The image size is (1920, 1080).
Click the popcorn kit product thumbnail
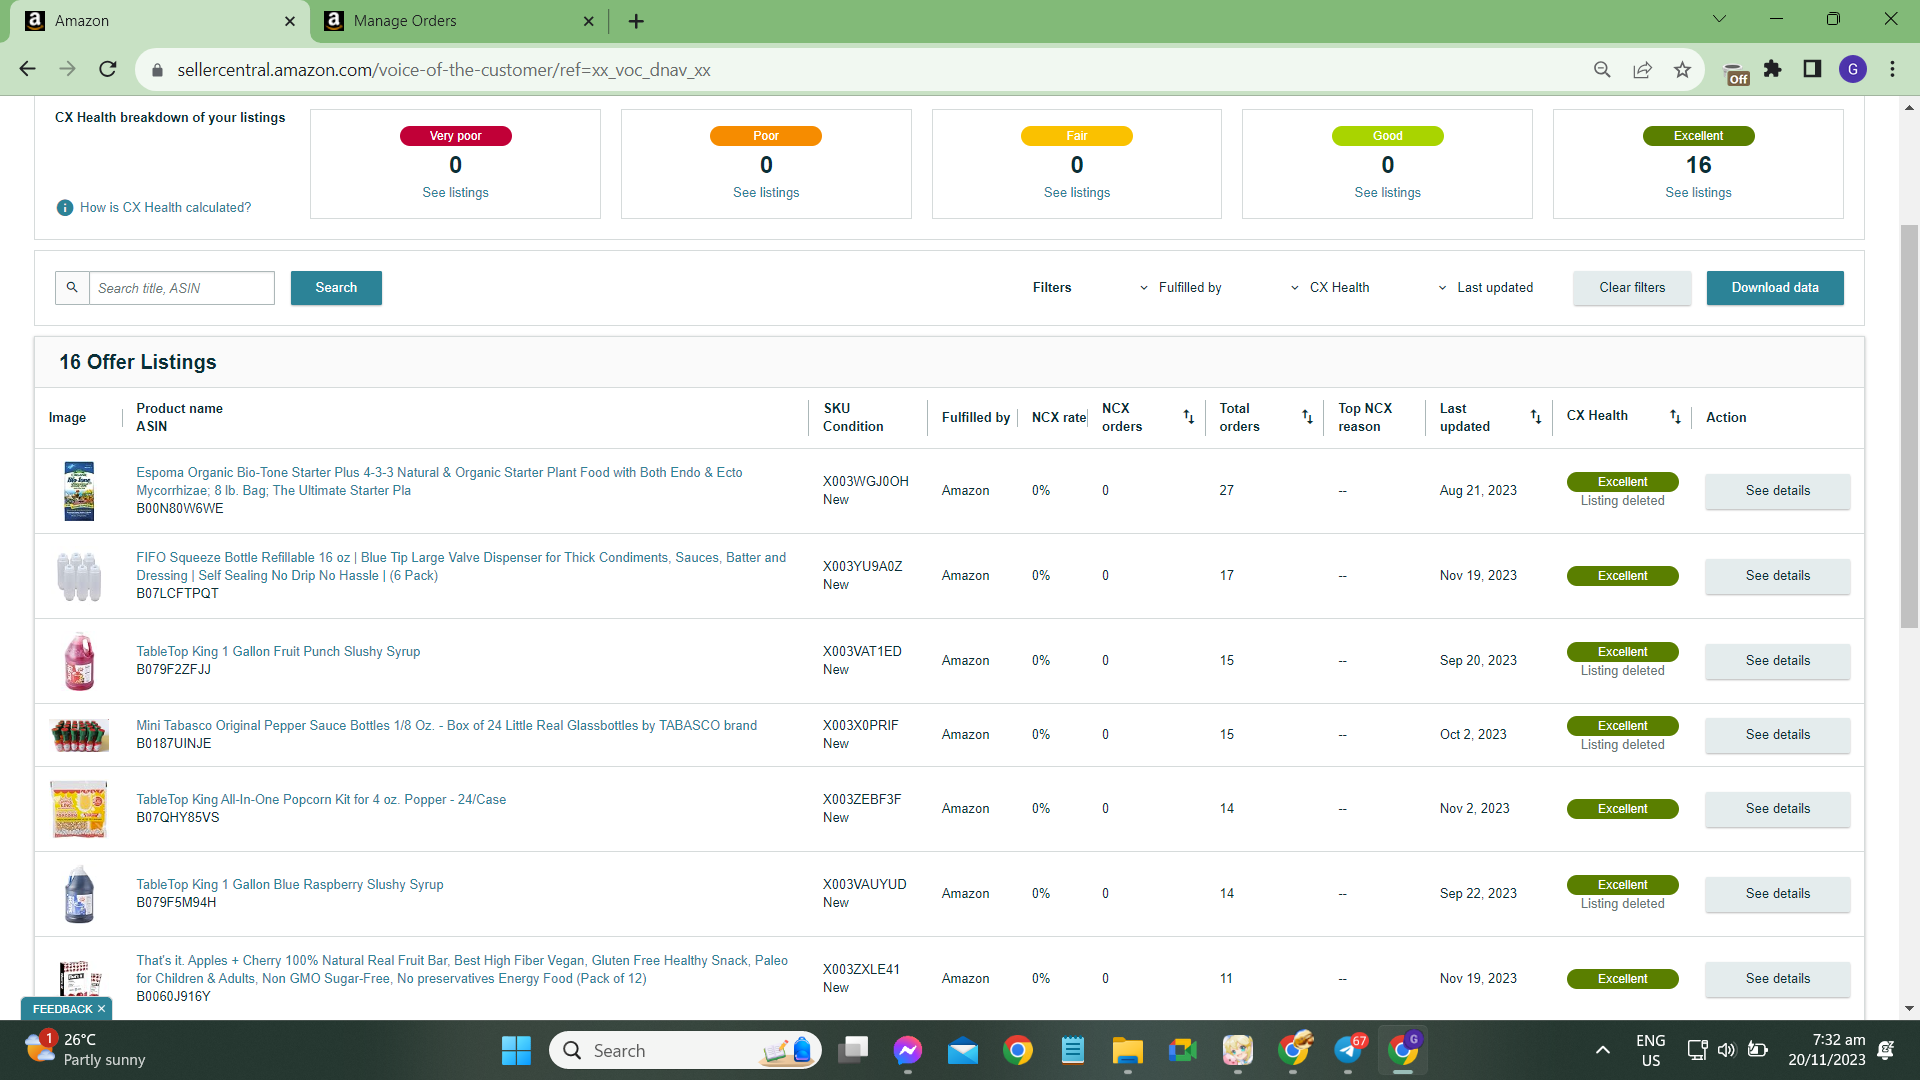click(x=79, y=809)
